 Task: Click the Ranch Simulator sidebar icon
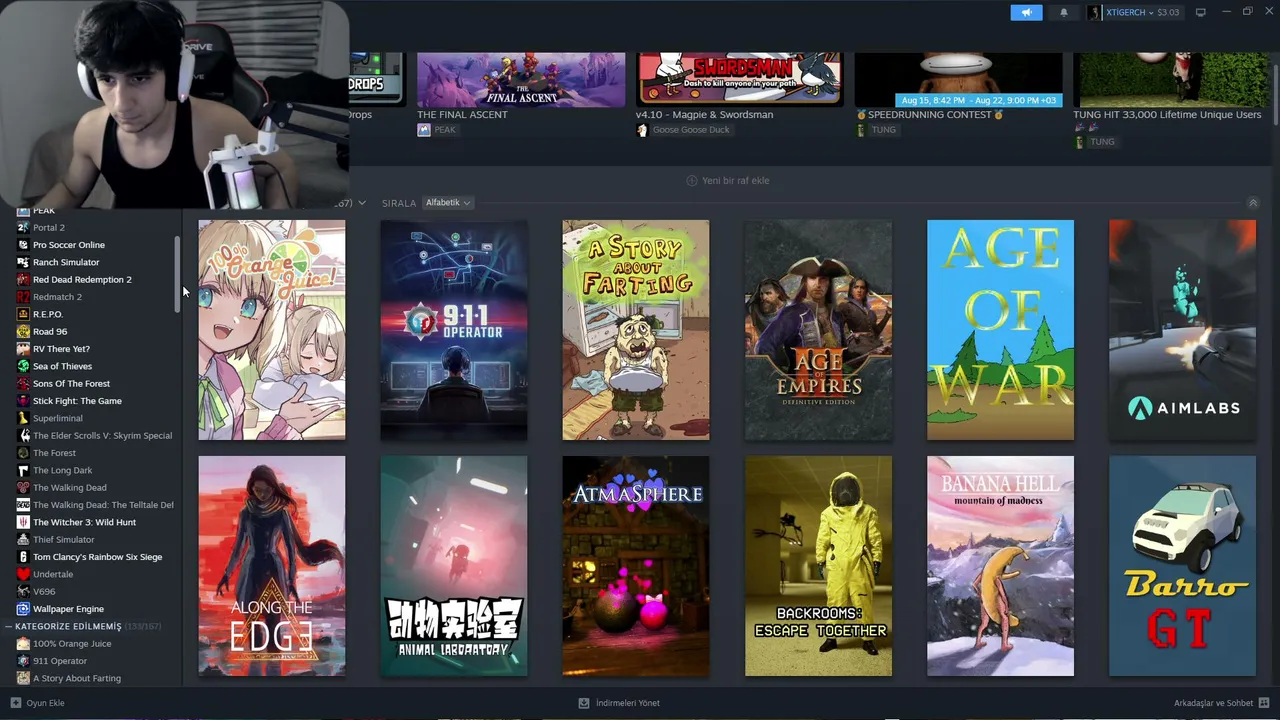[23, 262]
